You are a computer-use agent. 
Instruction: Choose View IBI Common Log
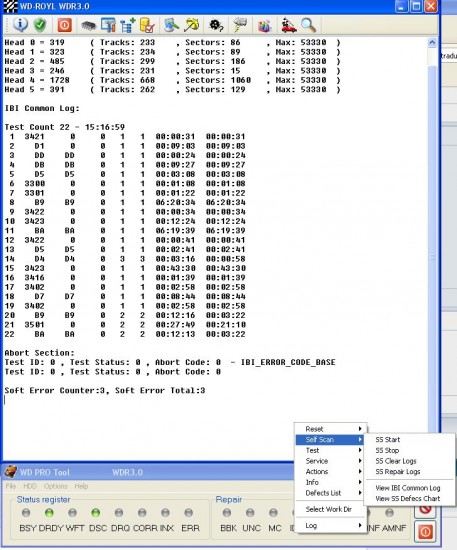coord(408,488)
